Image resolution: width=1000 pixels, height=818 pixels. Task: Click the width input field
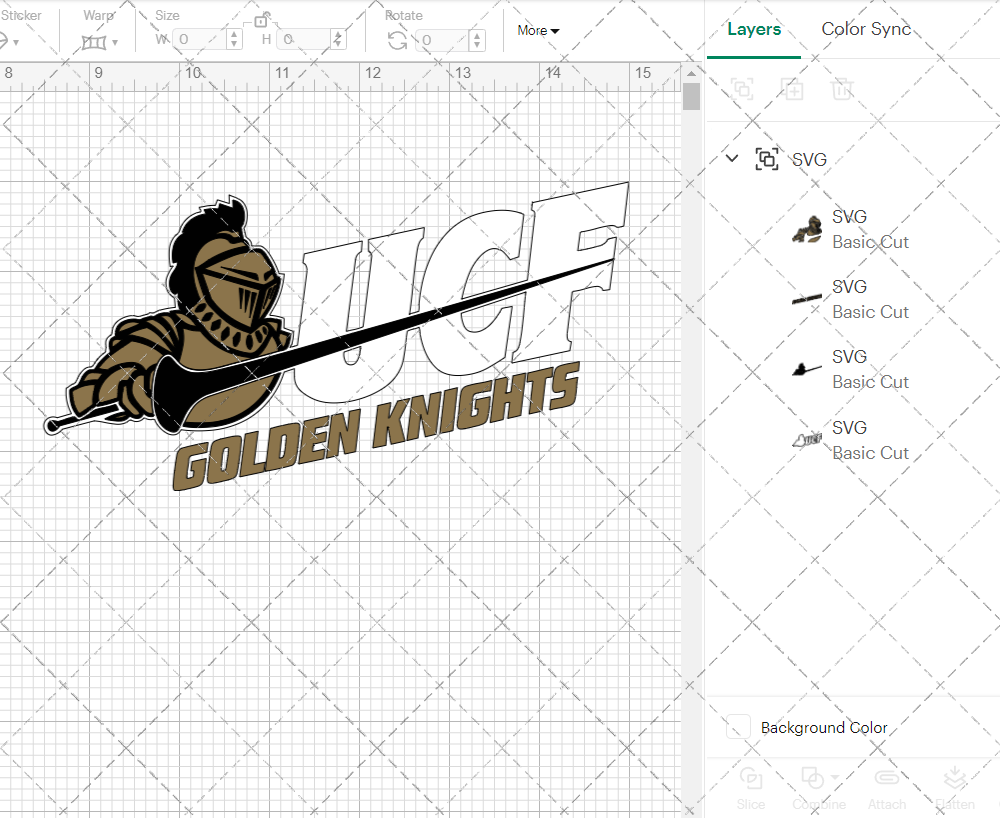coord(200,38)
